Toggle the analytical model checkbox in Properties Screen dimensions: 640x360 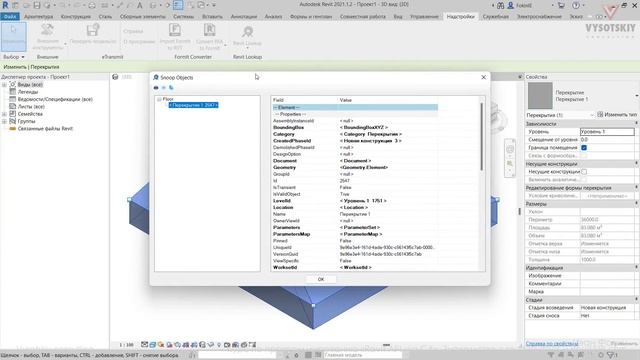coord(584,180)
